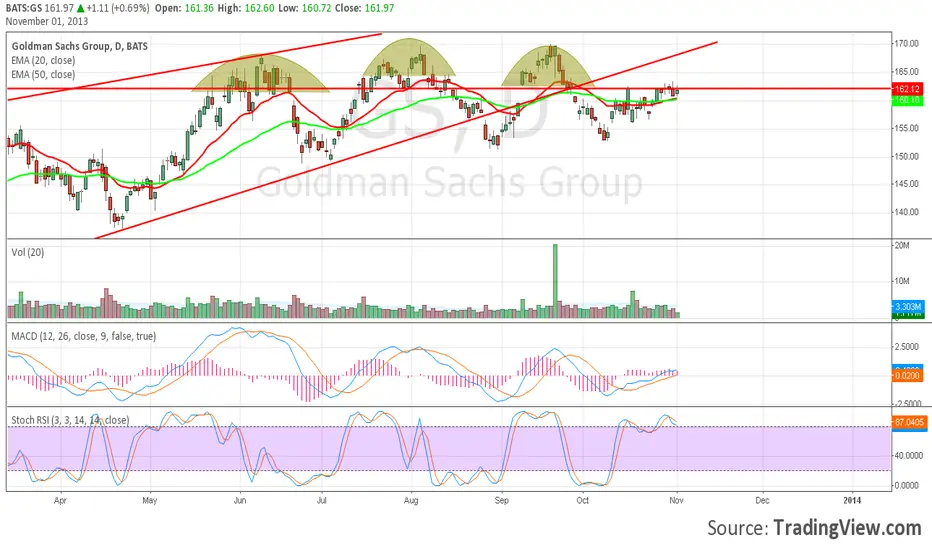Click the Apr label on the time axis
The height and width of the screenshot is (550, 932).
60,501
